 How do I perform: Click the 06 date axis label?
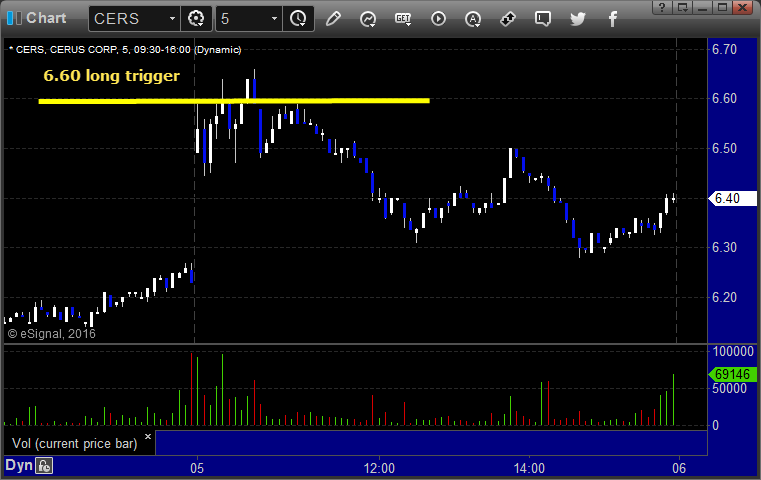pyautogui.click(x=679, y=468)
